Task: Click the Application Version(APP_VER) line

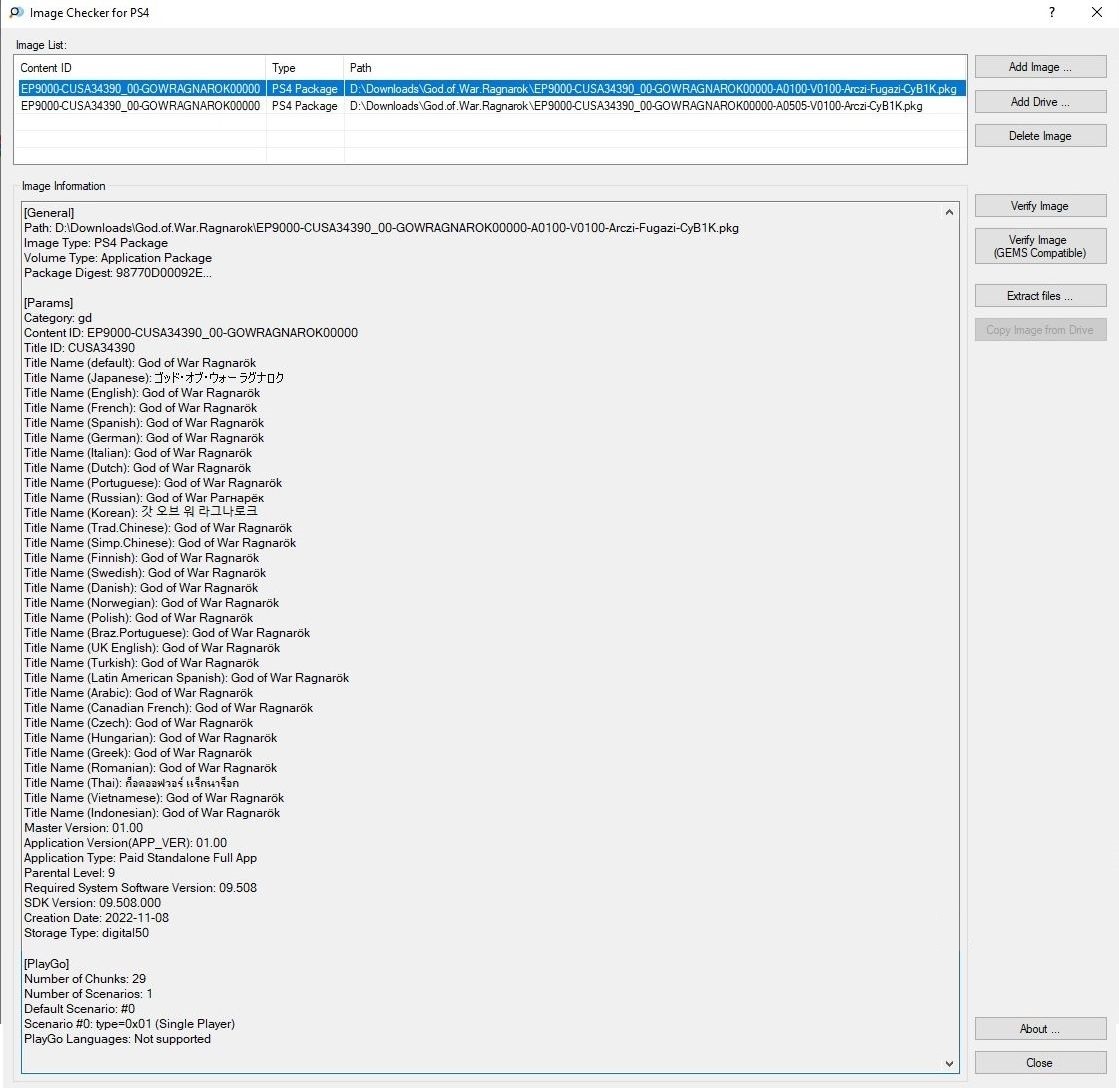Action: [x=126, y=843]
